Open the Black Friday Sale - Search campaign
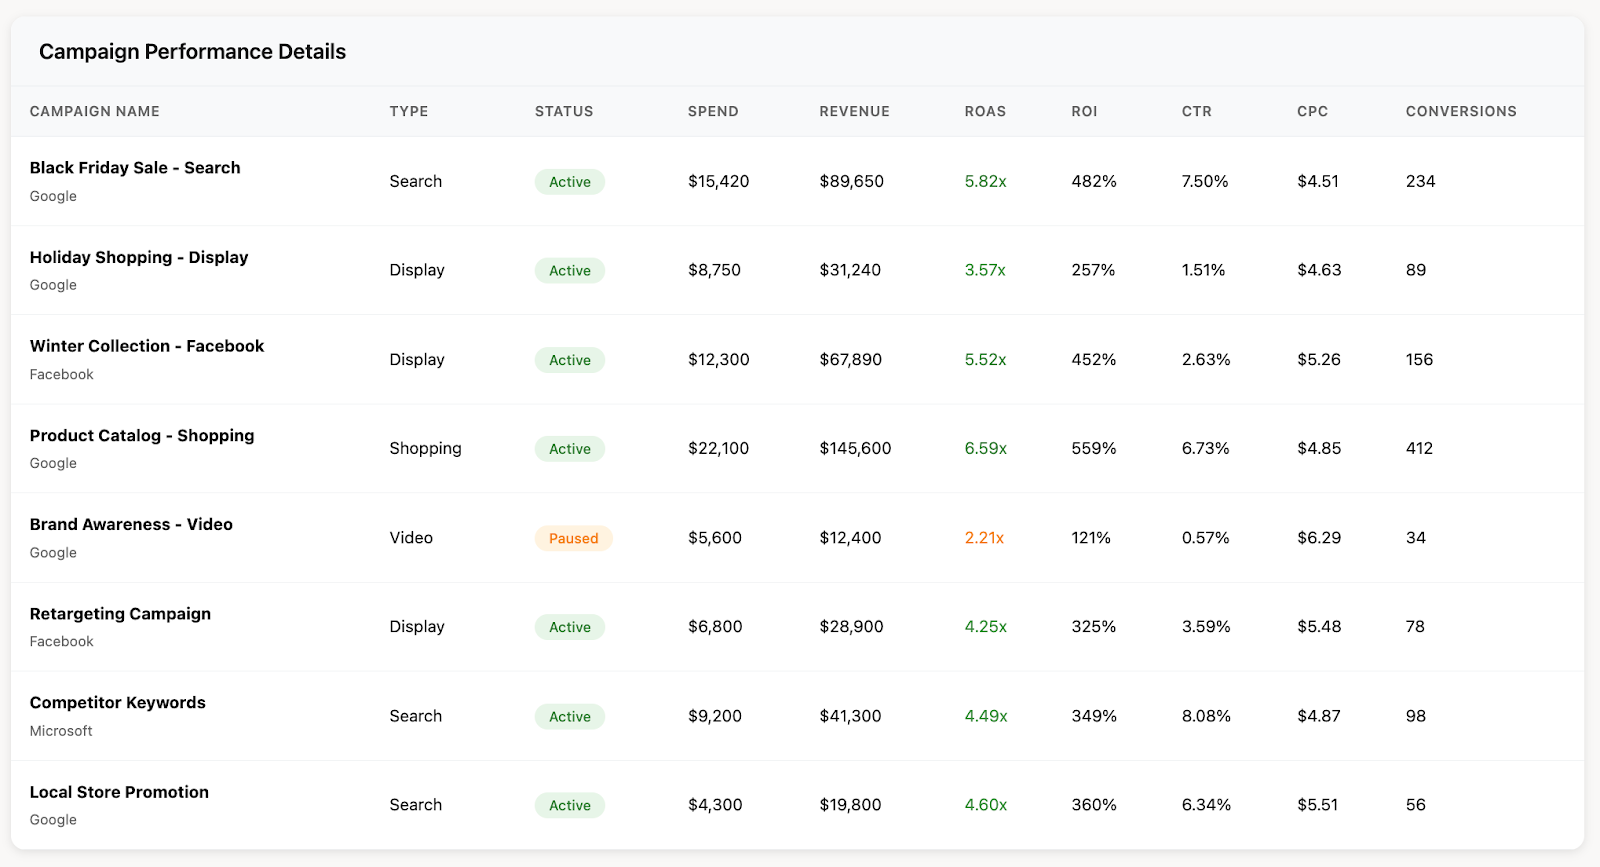 pos(135,168)
